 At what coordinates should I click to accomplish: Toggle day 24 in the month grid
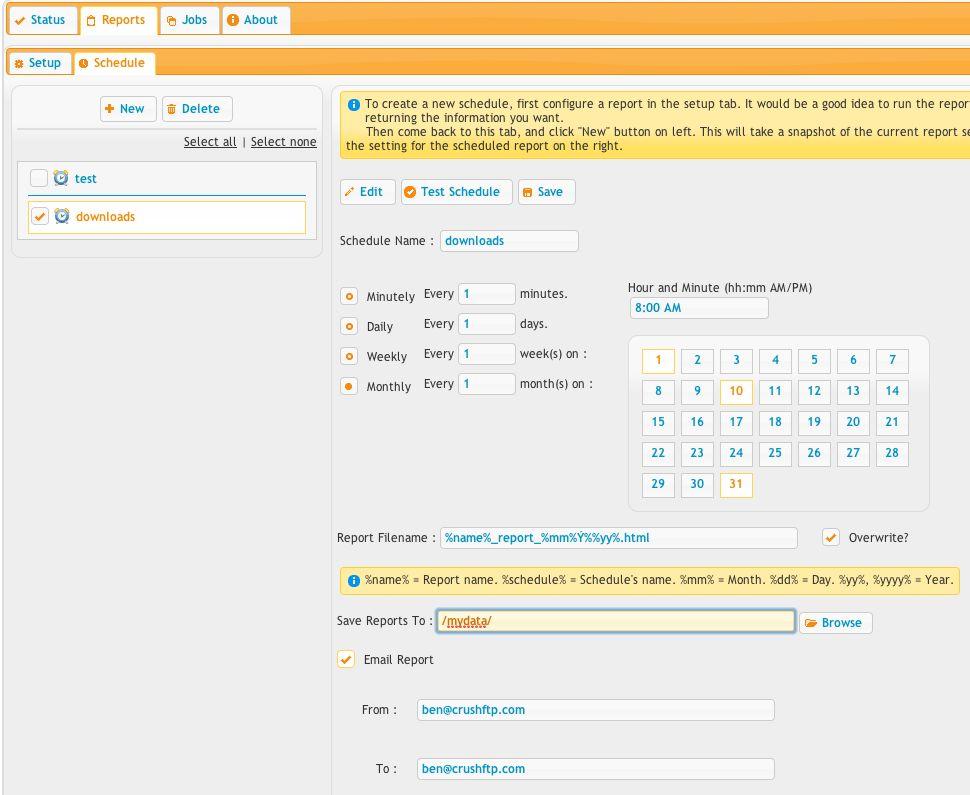(736, 453)
